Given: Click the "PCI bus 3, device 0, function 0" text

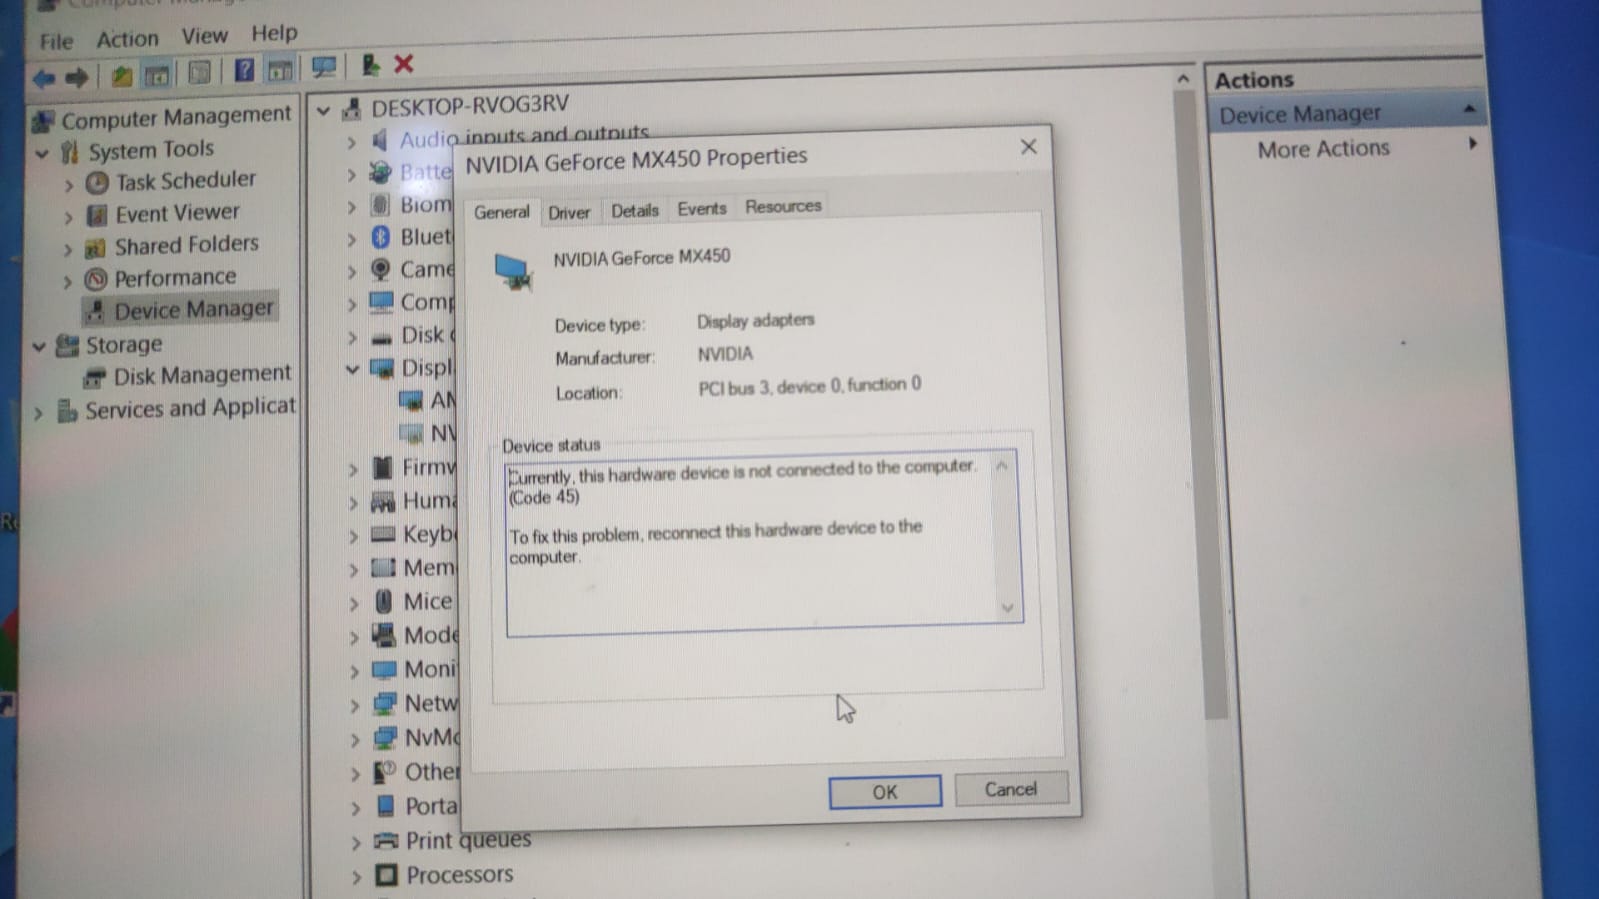Looking at the screenshot, I should (x=810, y=386).
